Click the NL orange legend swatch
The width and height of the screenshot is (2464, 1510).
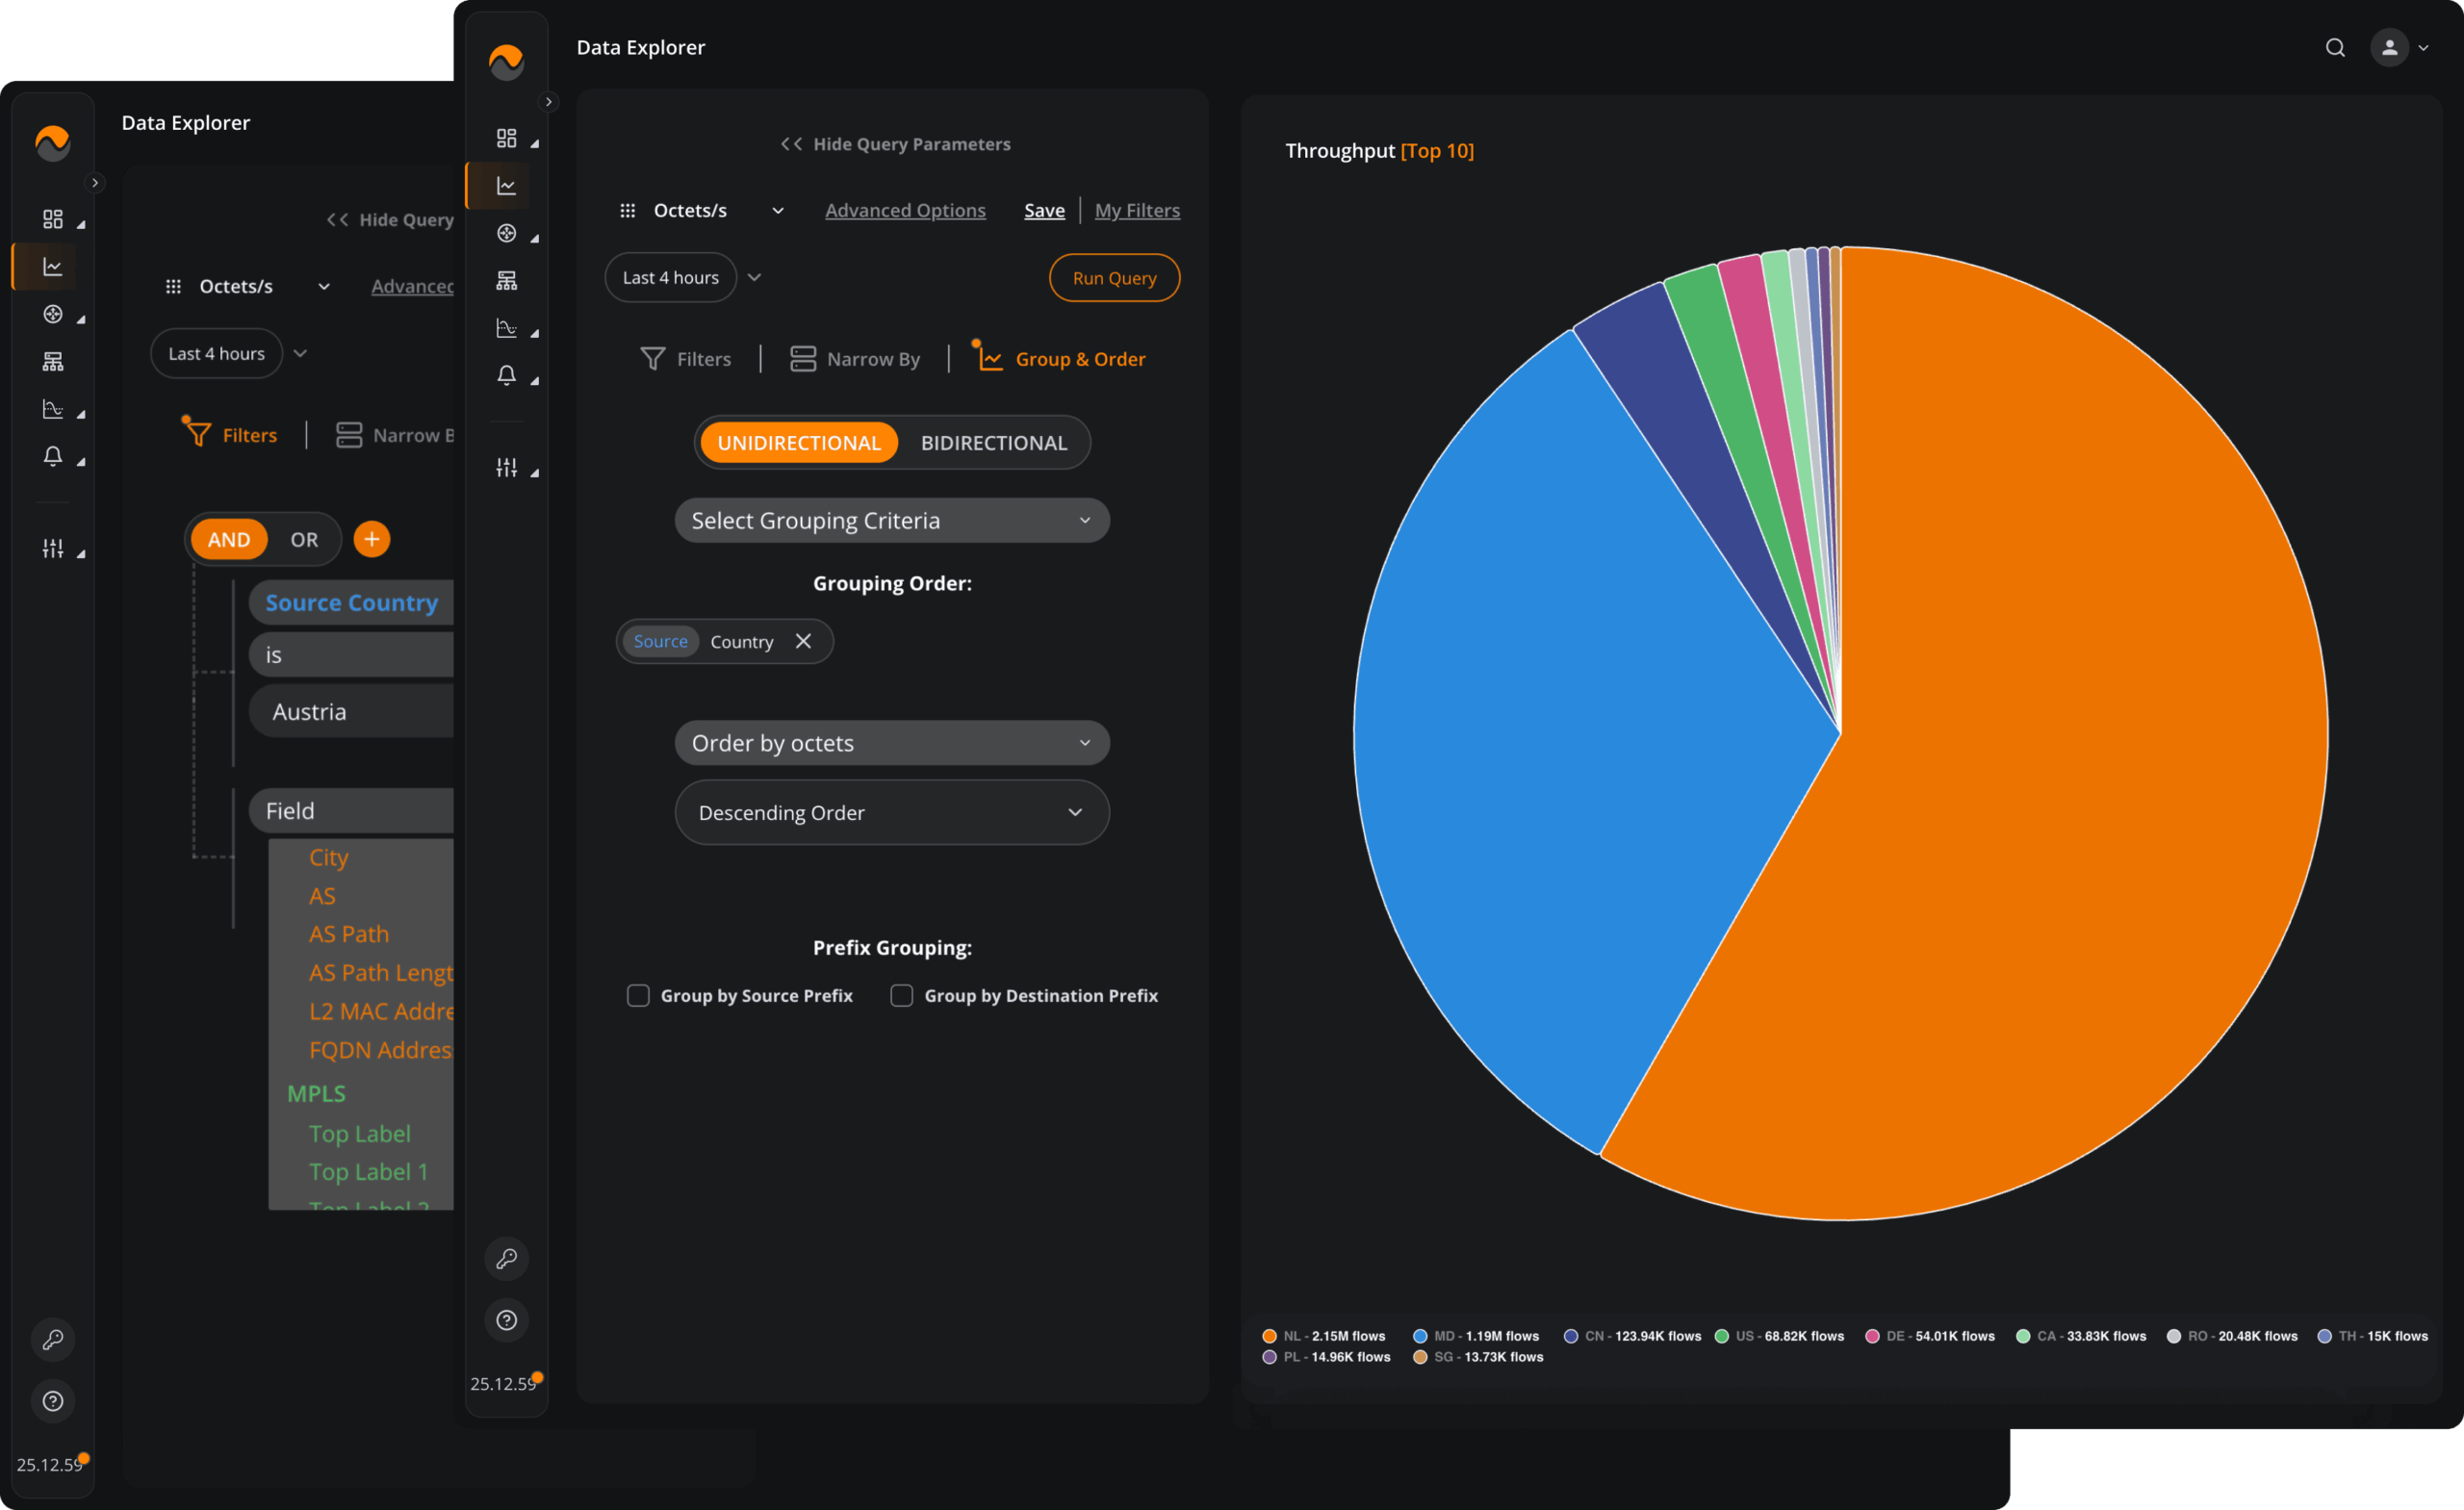pos(1269,1336)
